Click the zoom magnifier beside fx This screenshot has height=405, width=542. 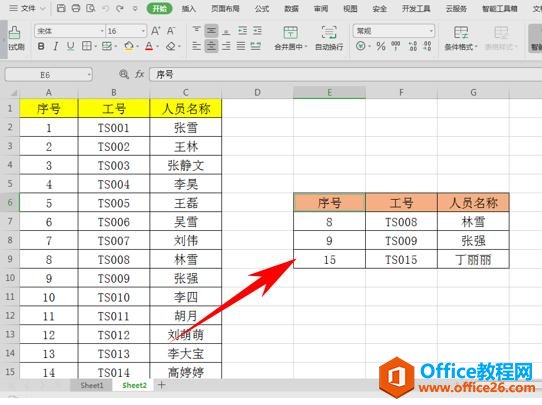124,74
